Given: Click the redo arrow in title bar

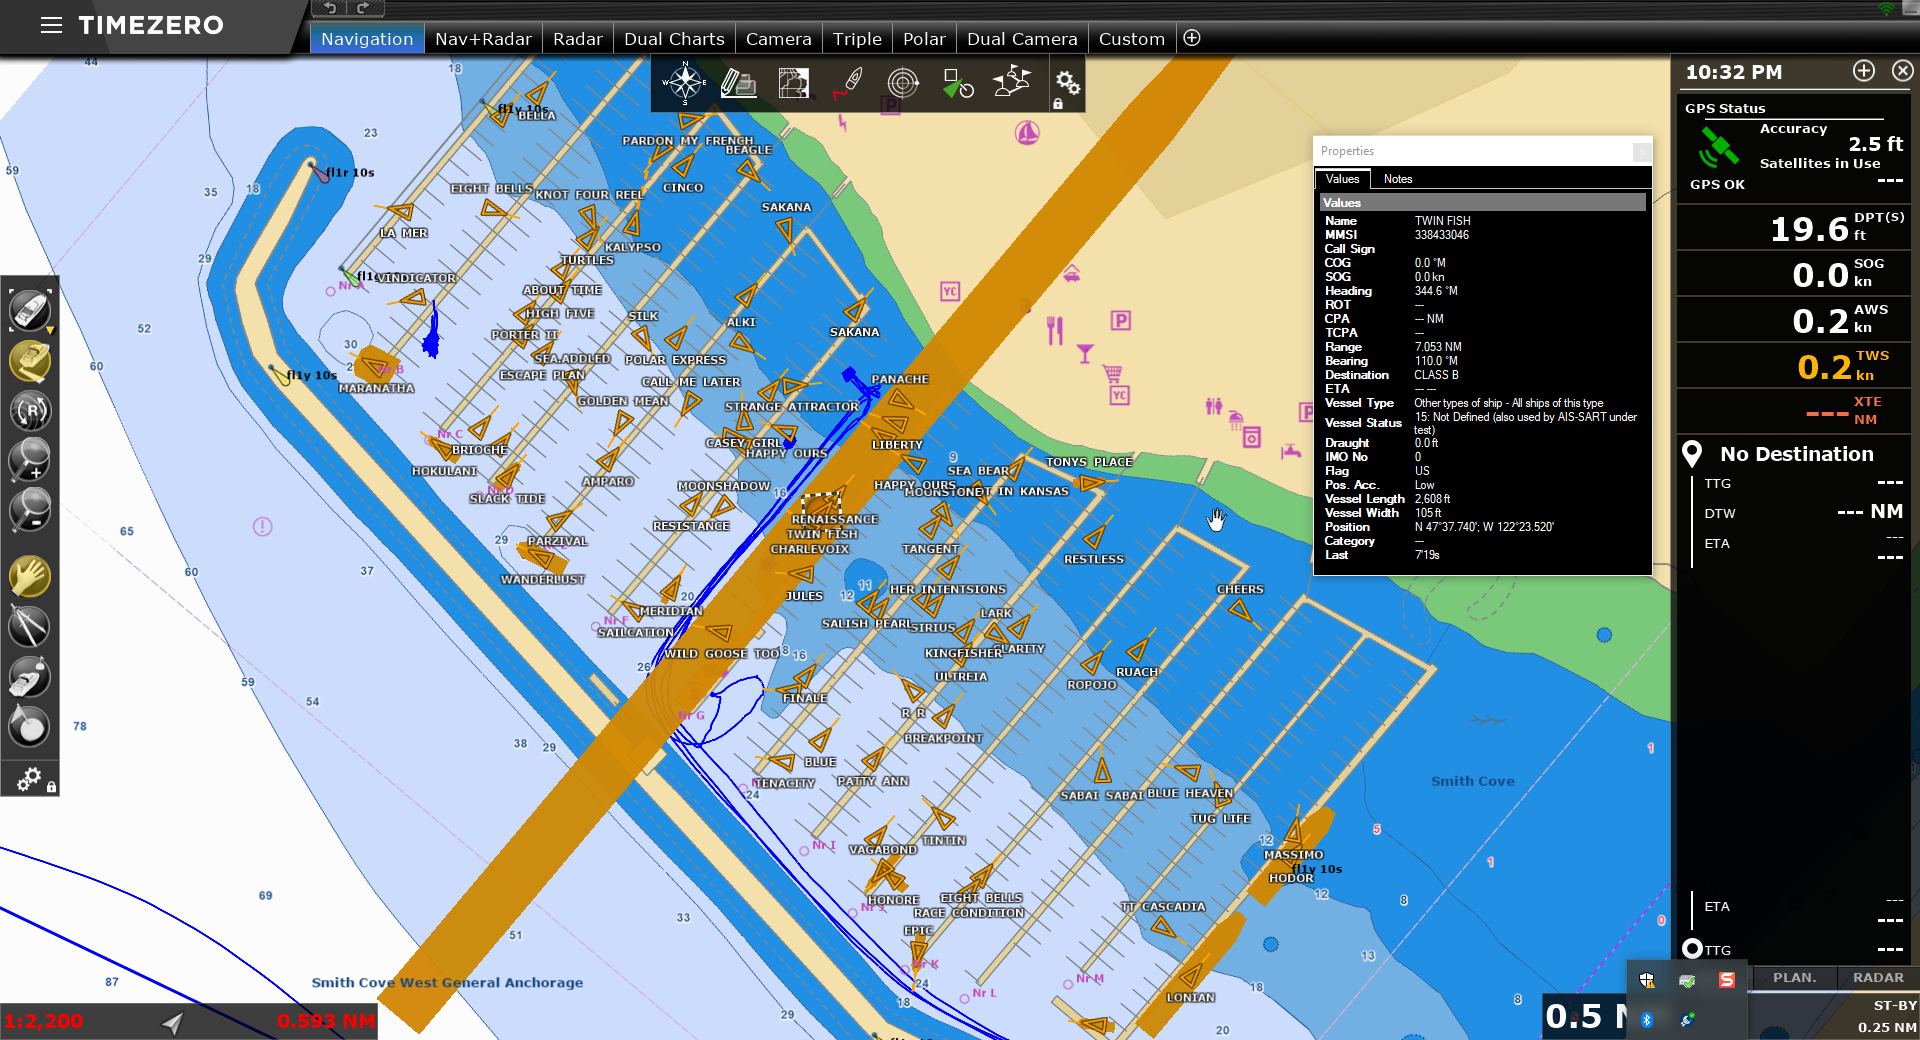Looking at the screenshot, I should pos(363,8).
